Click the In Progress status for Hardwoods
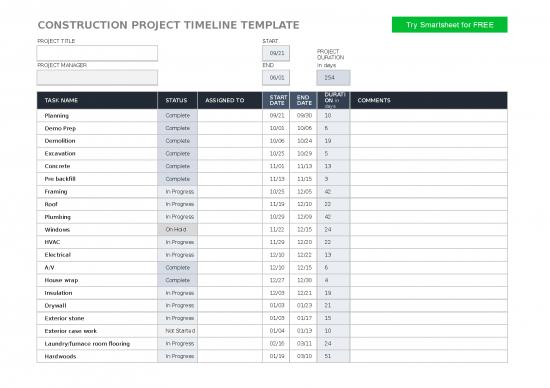This screenshot has height=388, width=550. (x=177, y=356)
